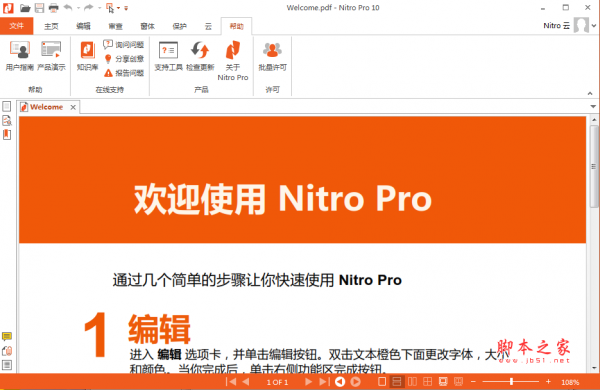Click 检查更新 to check for updates

point(200,56)
